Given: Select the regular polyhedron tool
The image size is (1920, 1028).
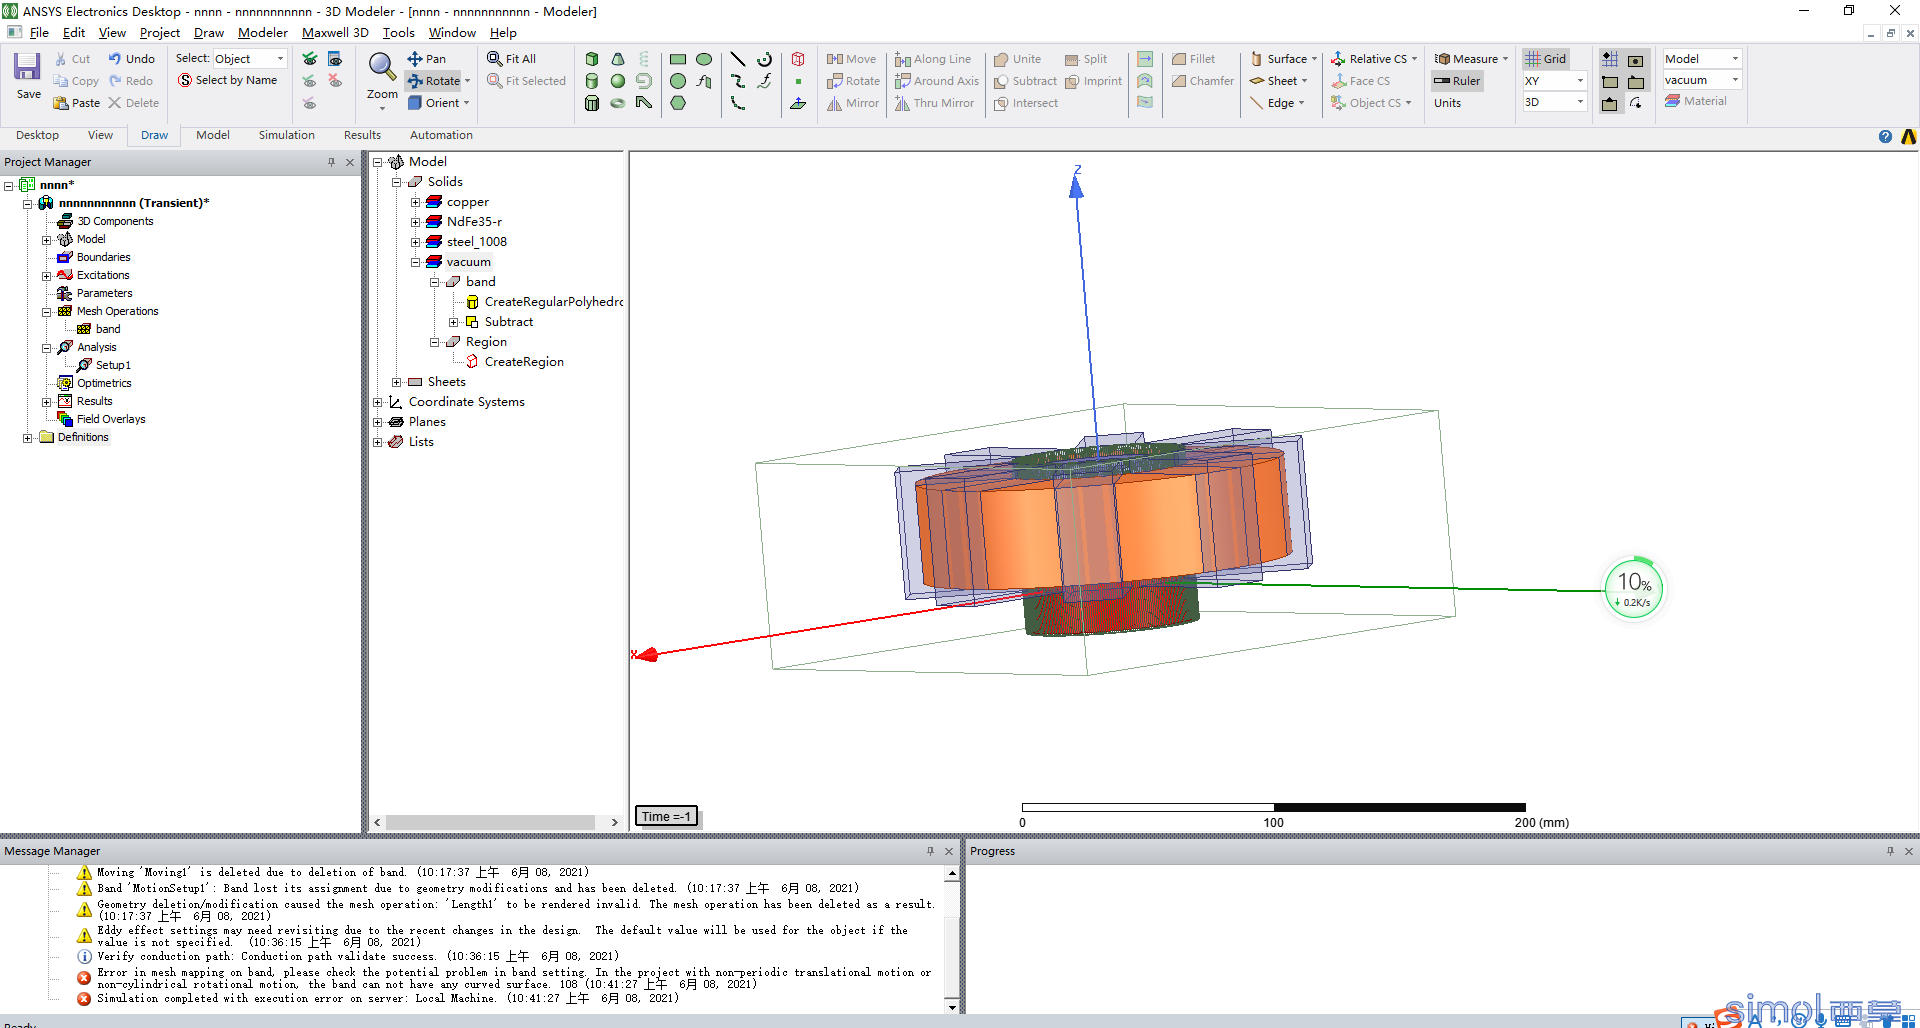Looking at the screenshot, I should pos(592,103).
